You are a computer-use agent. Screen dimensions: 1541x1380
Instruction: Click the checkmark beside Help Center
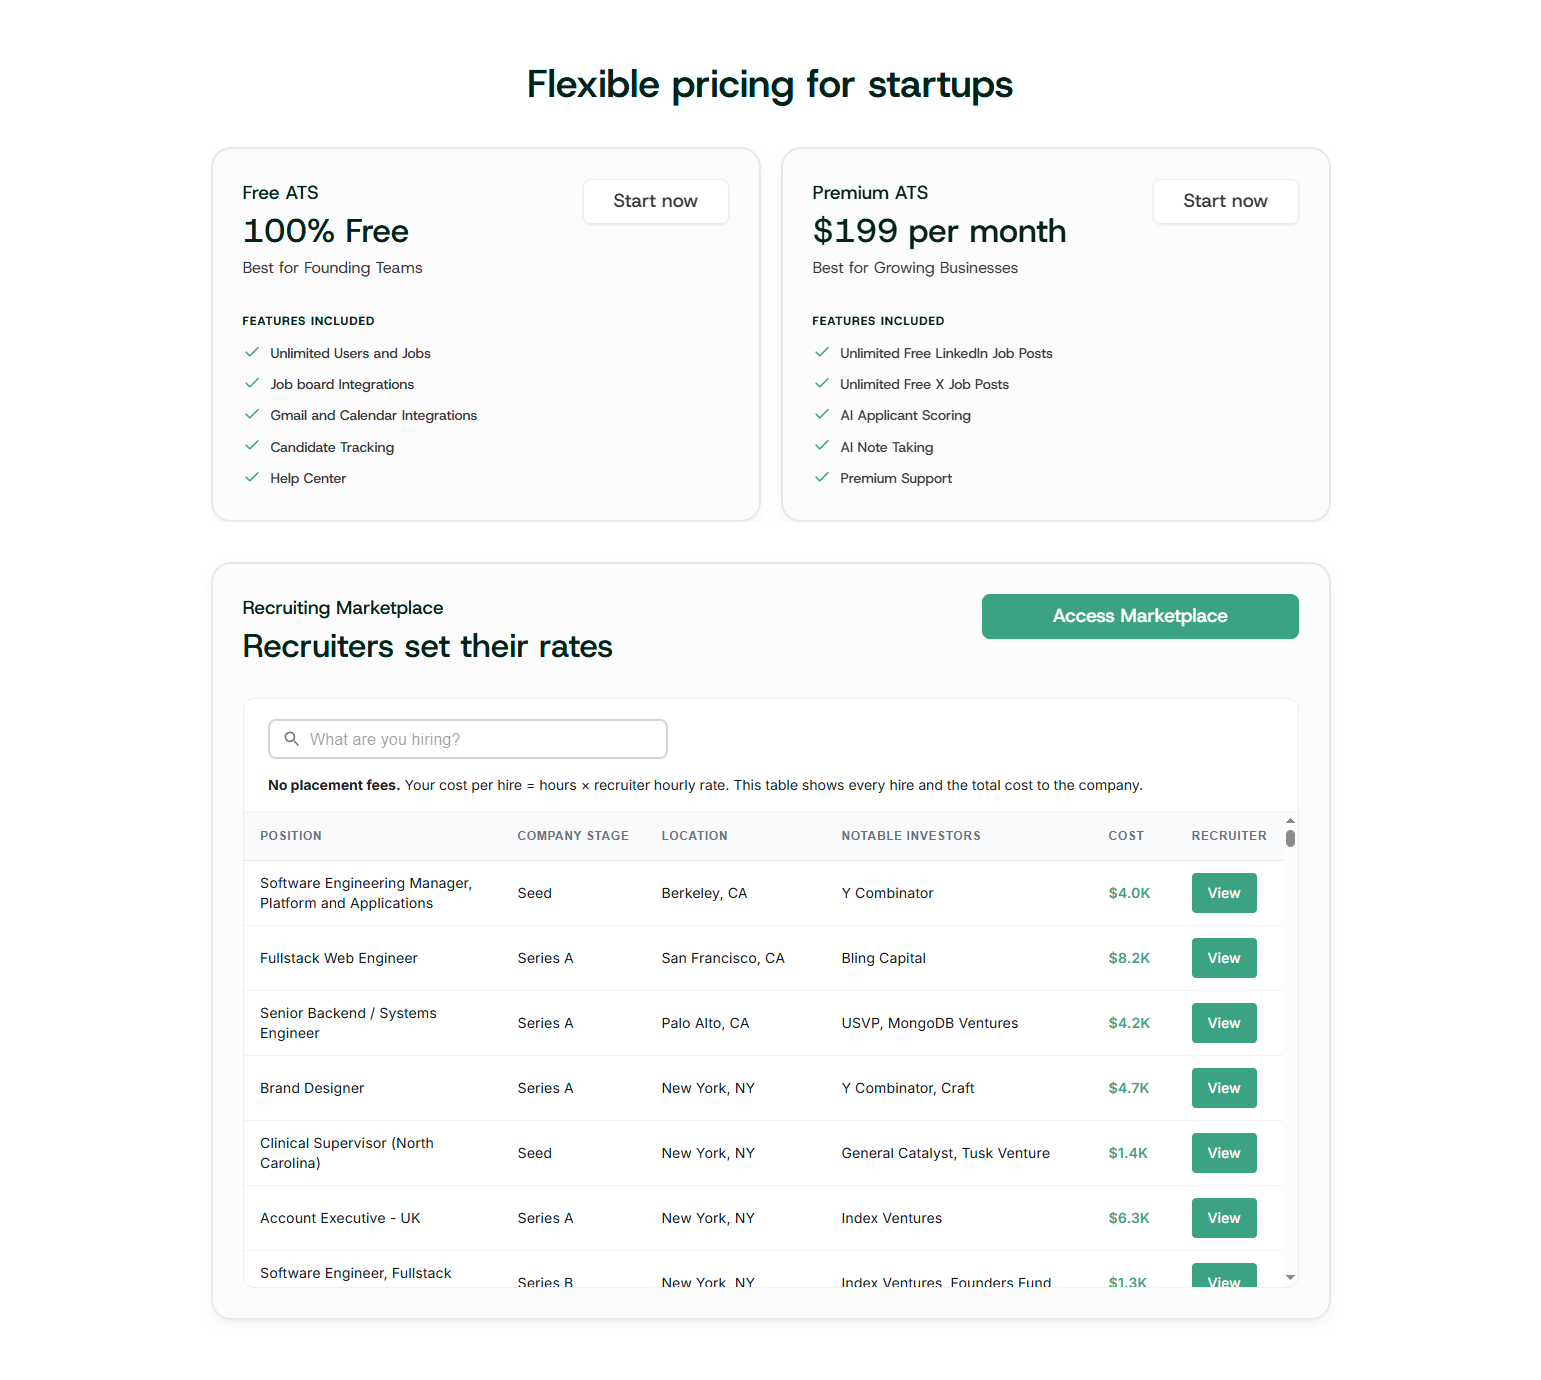coord(251,477)
